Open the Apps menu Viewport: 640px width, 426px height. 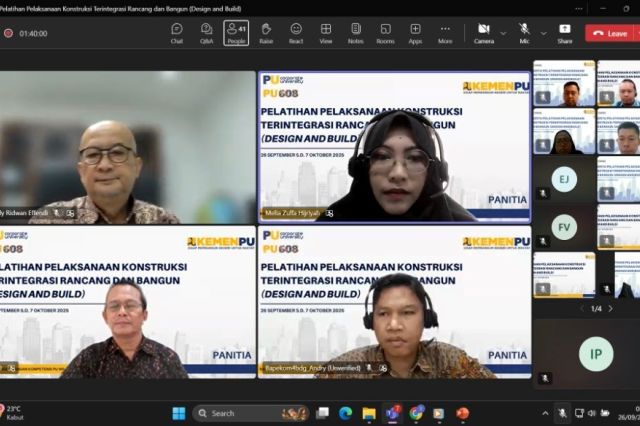coord(415,33)
